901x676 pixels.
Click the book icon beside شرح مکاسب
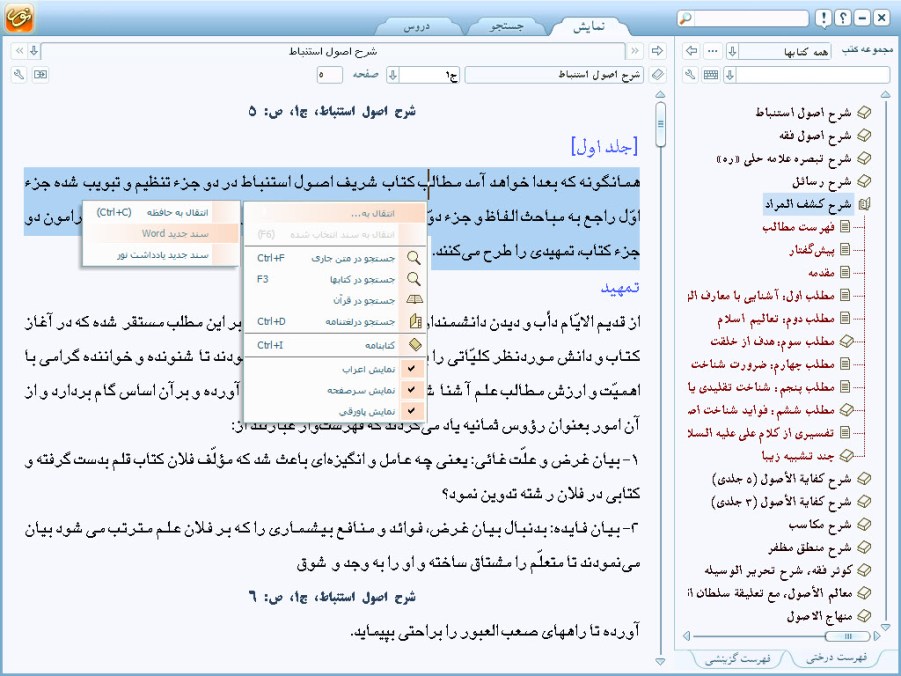click(x=864, y=524)
